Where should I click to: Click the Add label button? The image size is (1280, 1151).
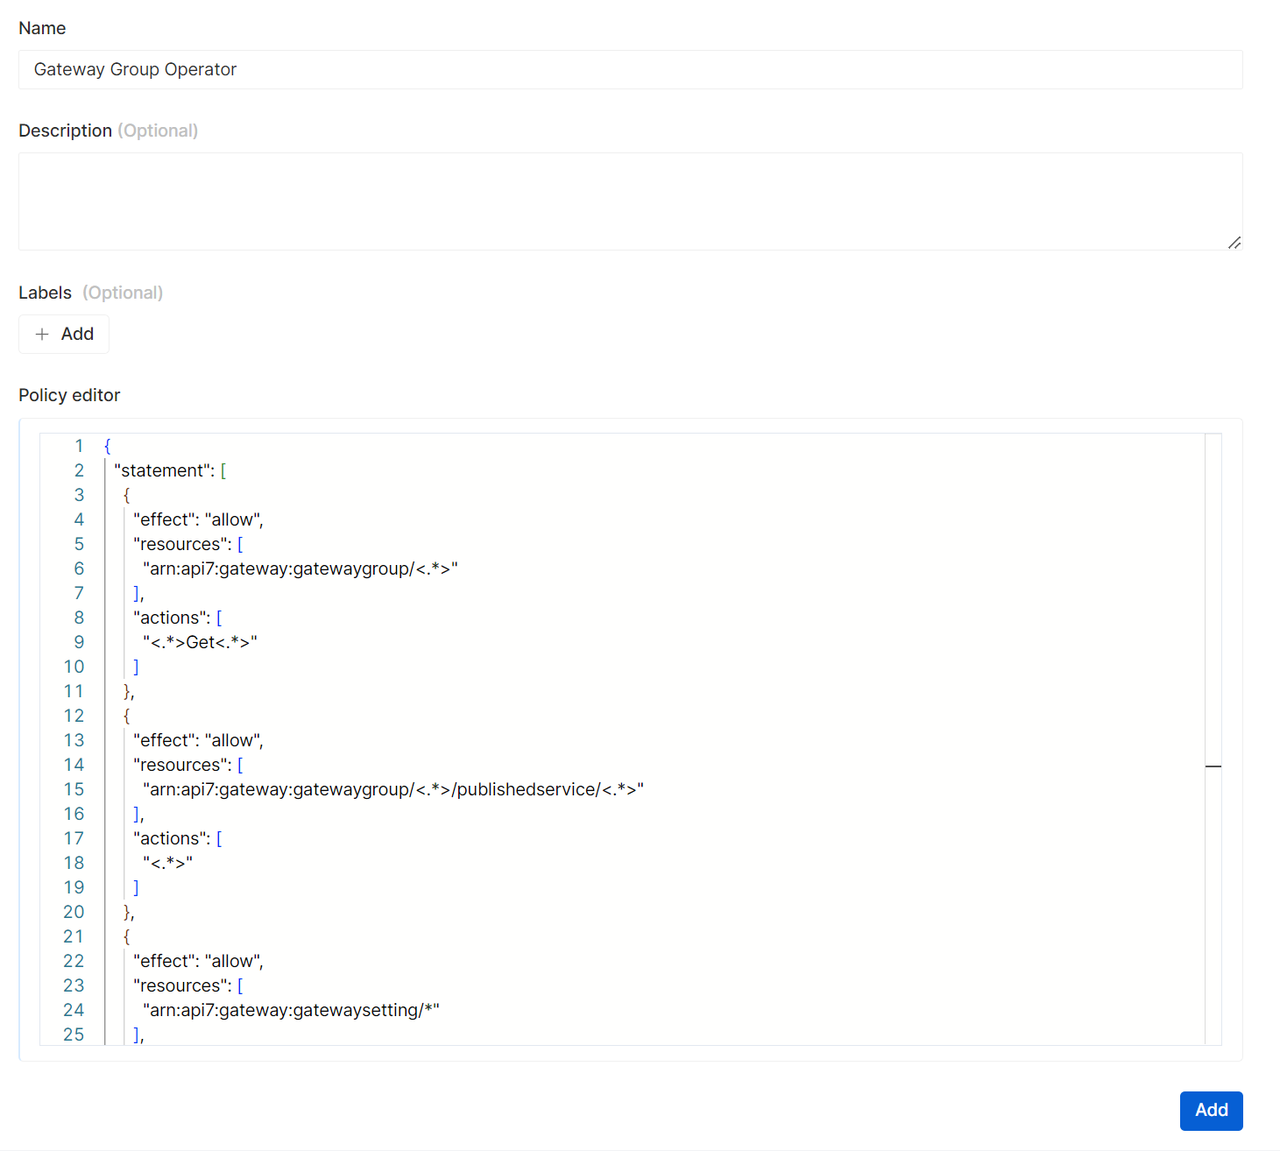(64, 334)
